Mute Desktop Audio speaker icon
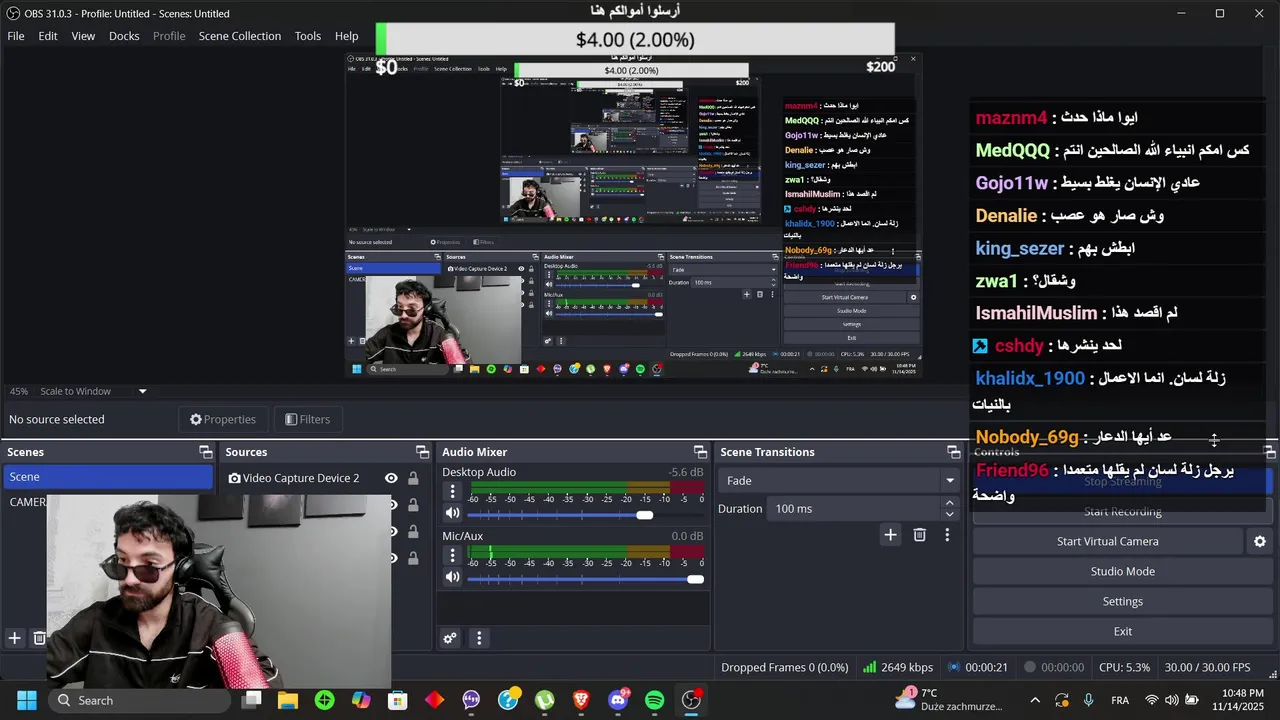Image resolution: width=1280 pixels, height=720 pixels. coord(452,513)
